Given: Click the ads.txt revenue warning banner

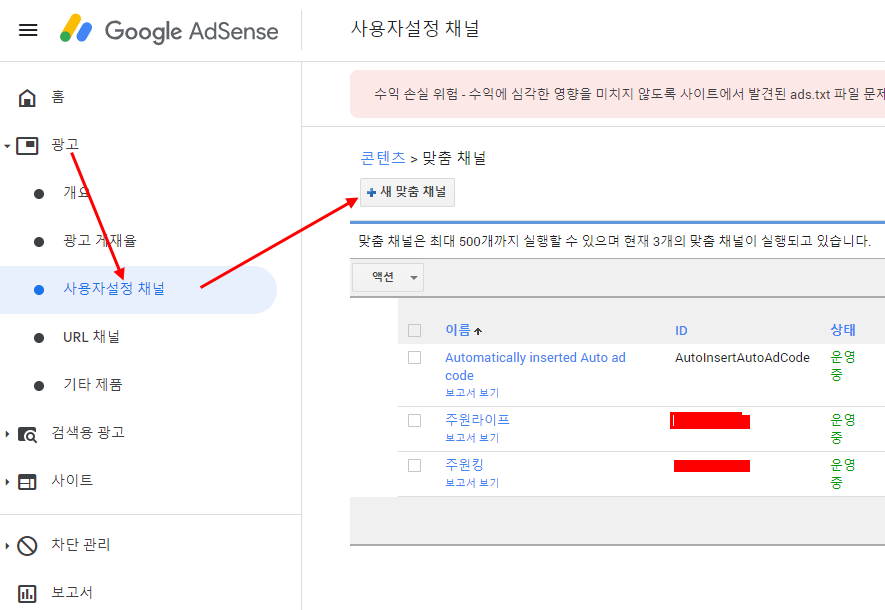Looking at the screenshot, I should pos(617,94).
